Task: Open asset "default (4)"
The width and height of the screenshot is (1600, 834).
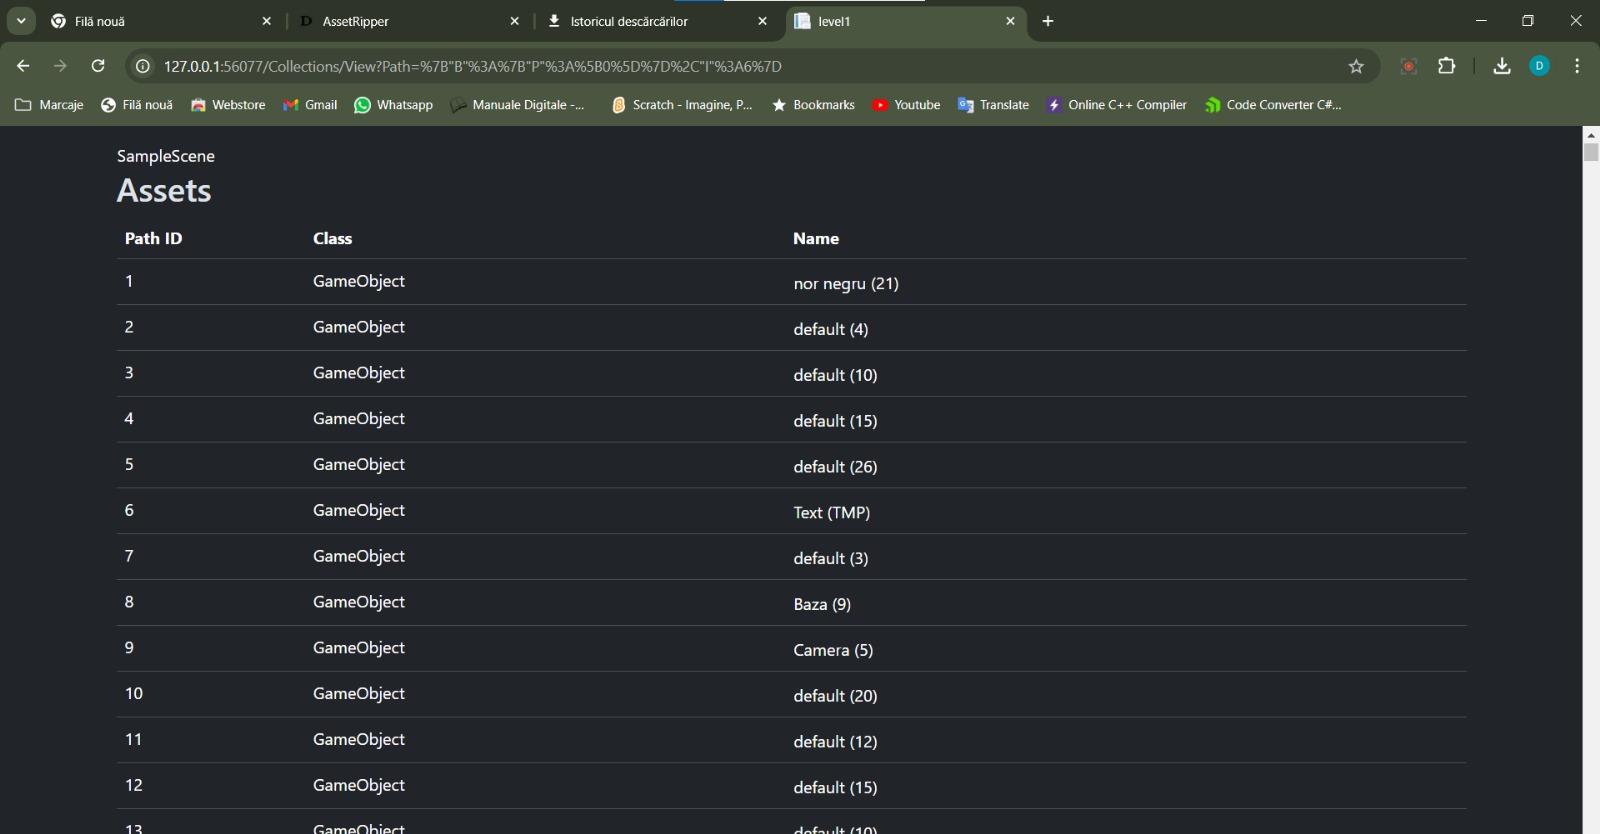Action: click(x=831, y=329)
